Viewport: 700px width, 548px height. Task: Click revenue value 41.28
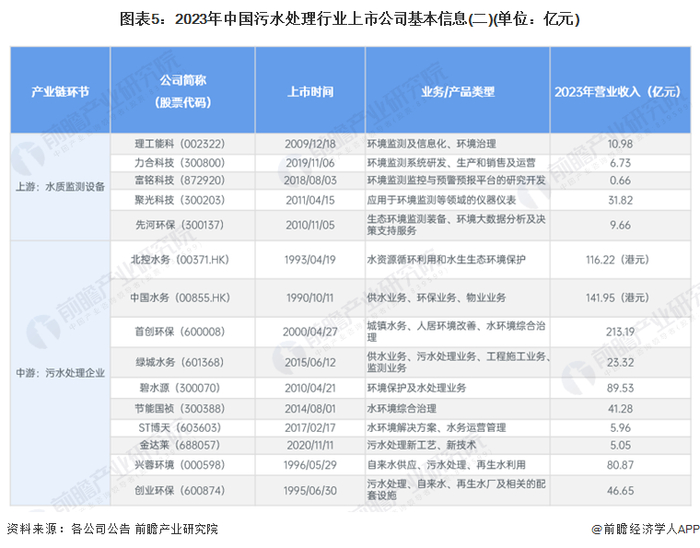click(x=620, y=408)
